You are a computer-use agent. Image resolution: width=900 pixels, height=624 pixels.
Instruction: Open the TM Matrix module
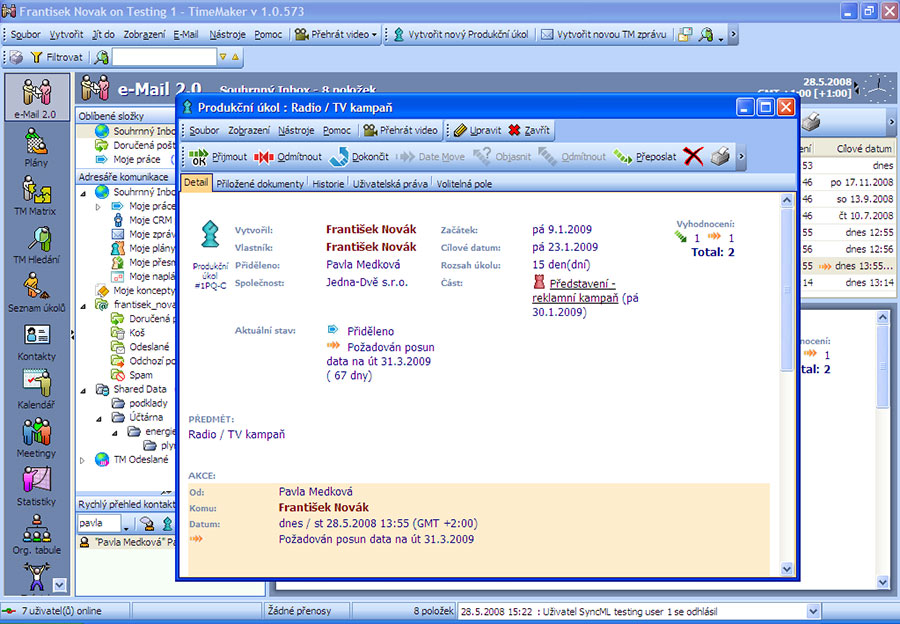pos(37,195)
